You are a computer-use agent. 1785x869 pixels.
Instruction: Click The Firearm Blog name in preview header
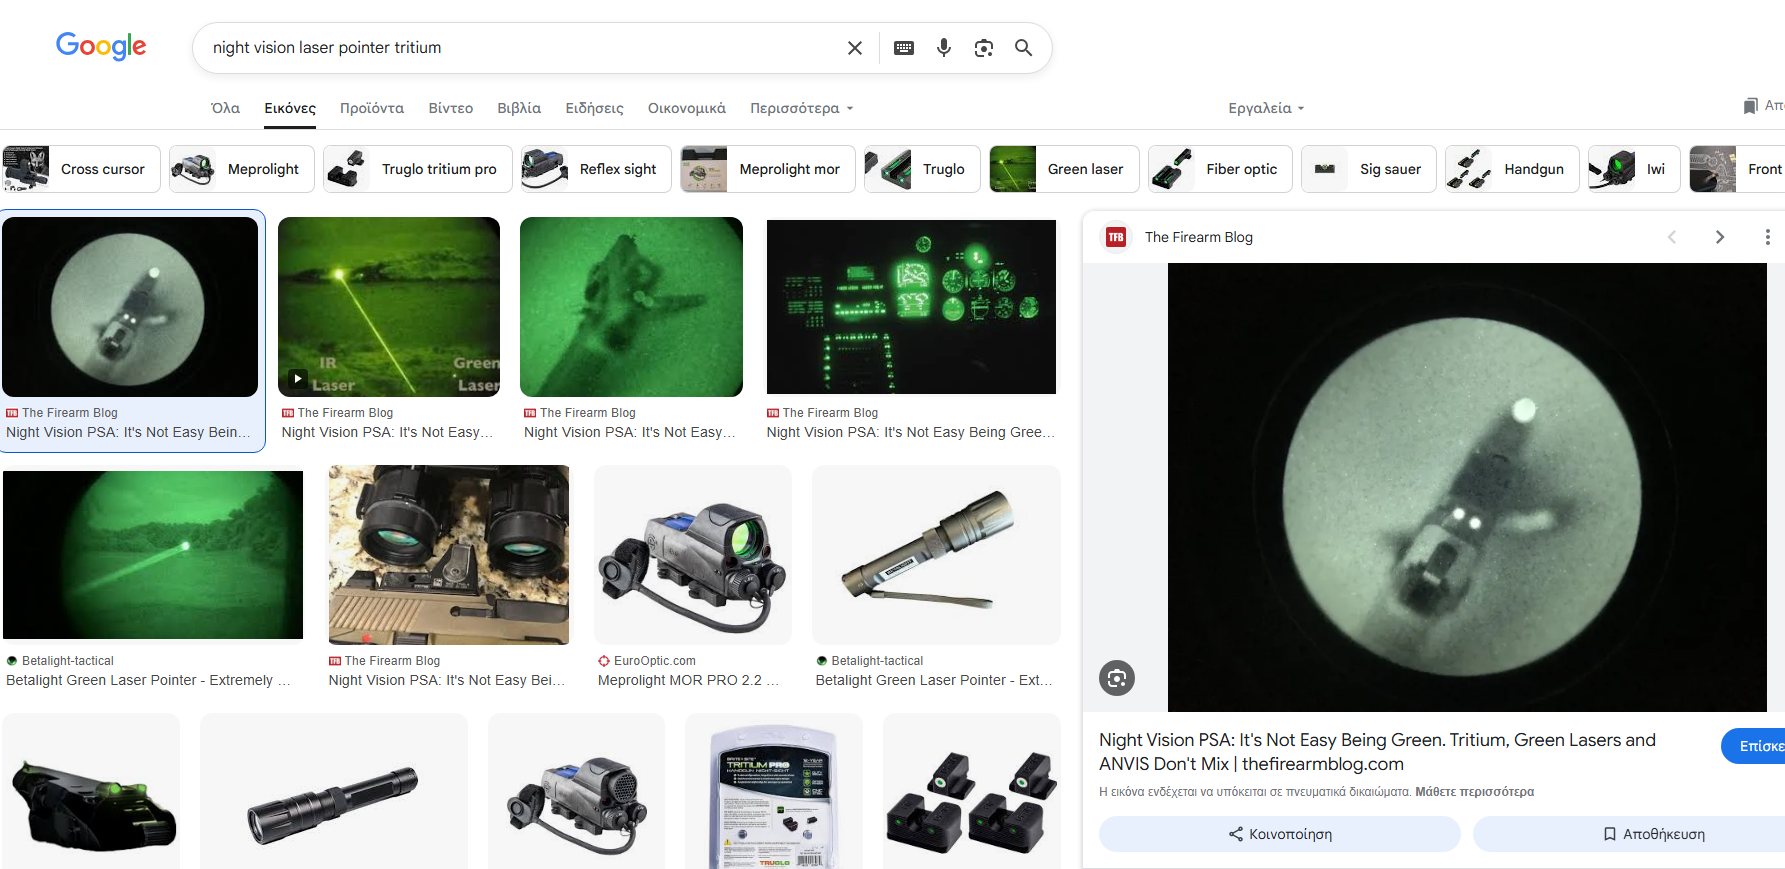[x=1198, y=237]
